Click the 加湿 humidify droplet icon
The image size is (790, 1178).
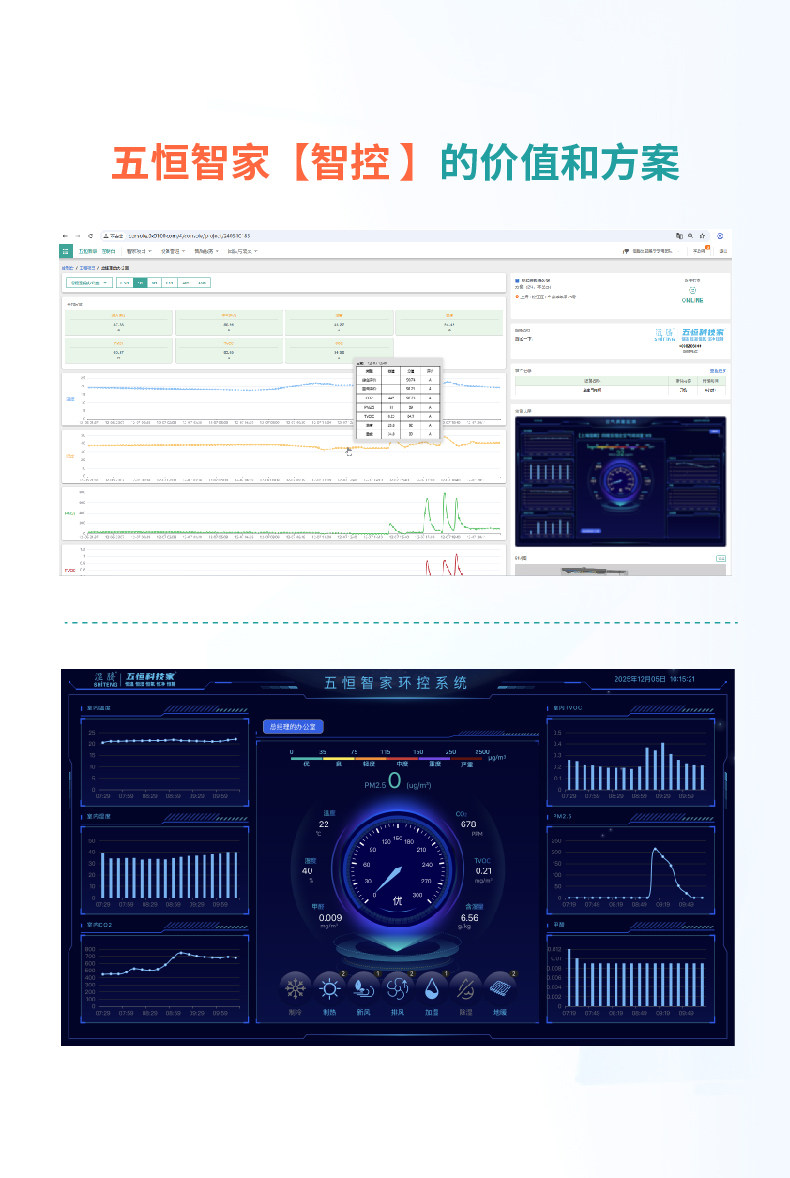431,989
